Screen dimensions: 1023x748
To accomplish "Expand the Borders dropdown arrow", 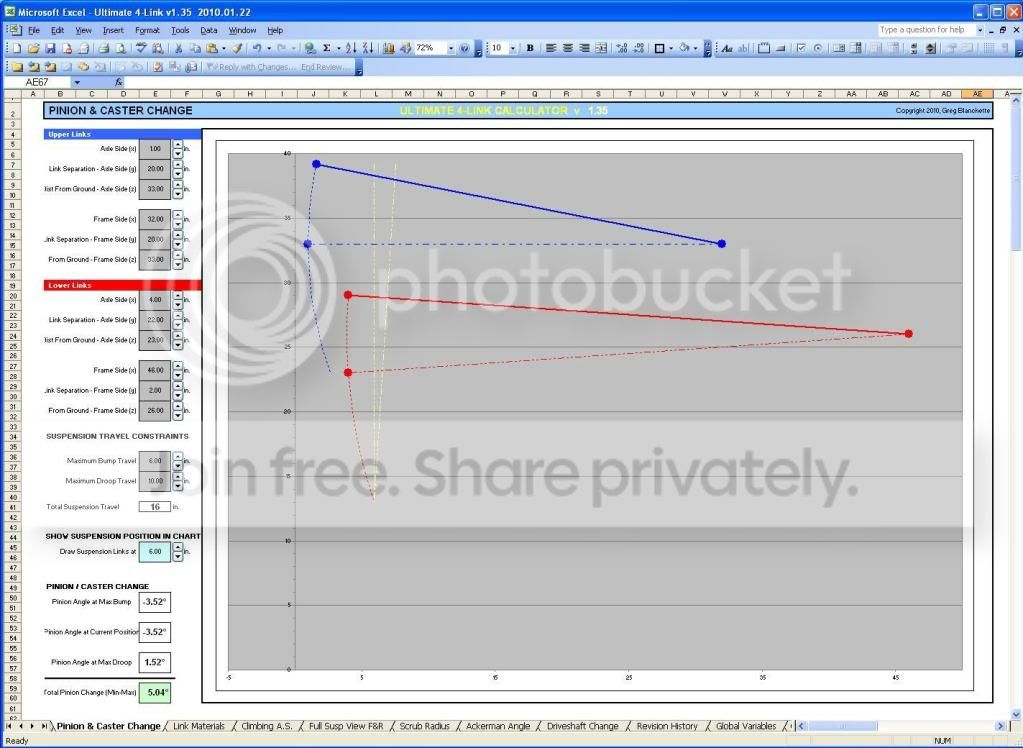I will tap(670, 48).
